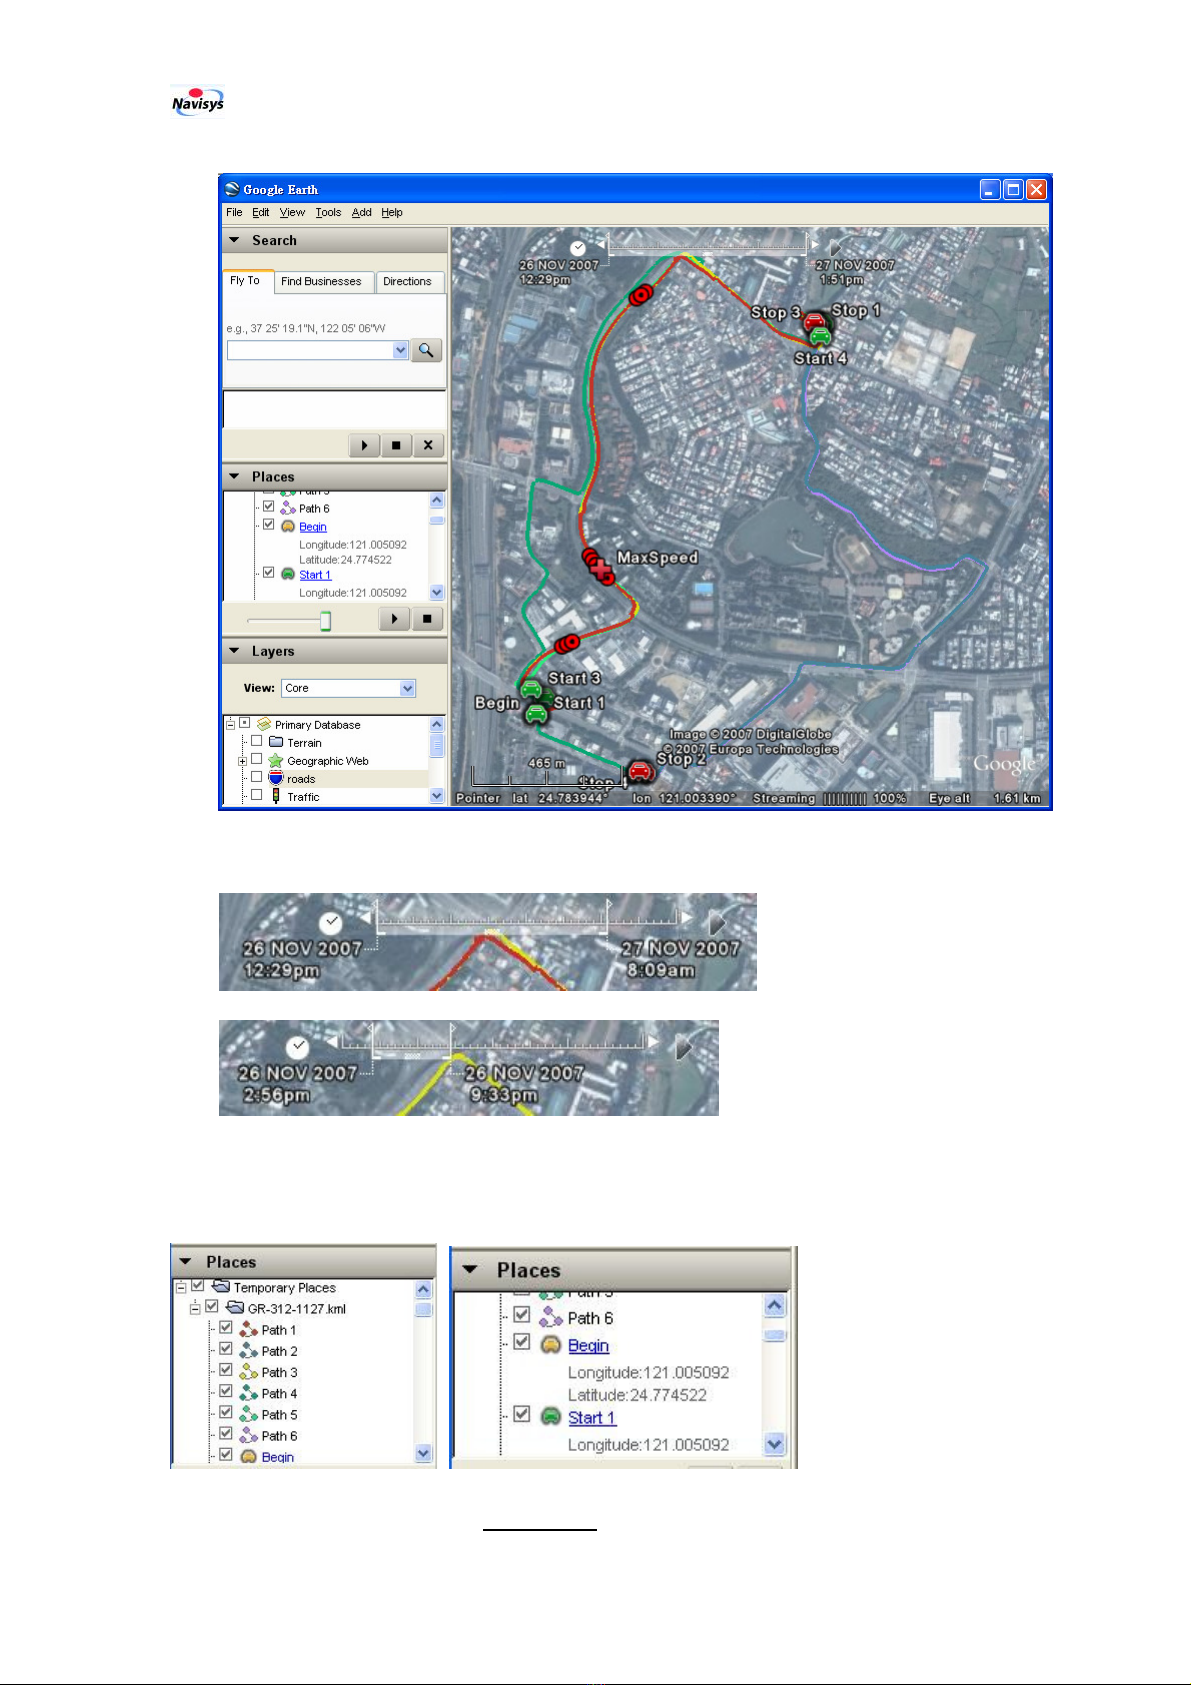
Task: Open the Edit menu
Action: (x=260, y=212)
